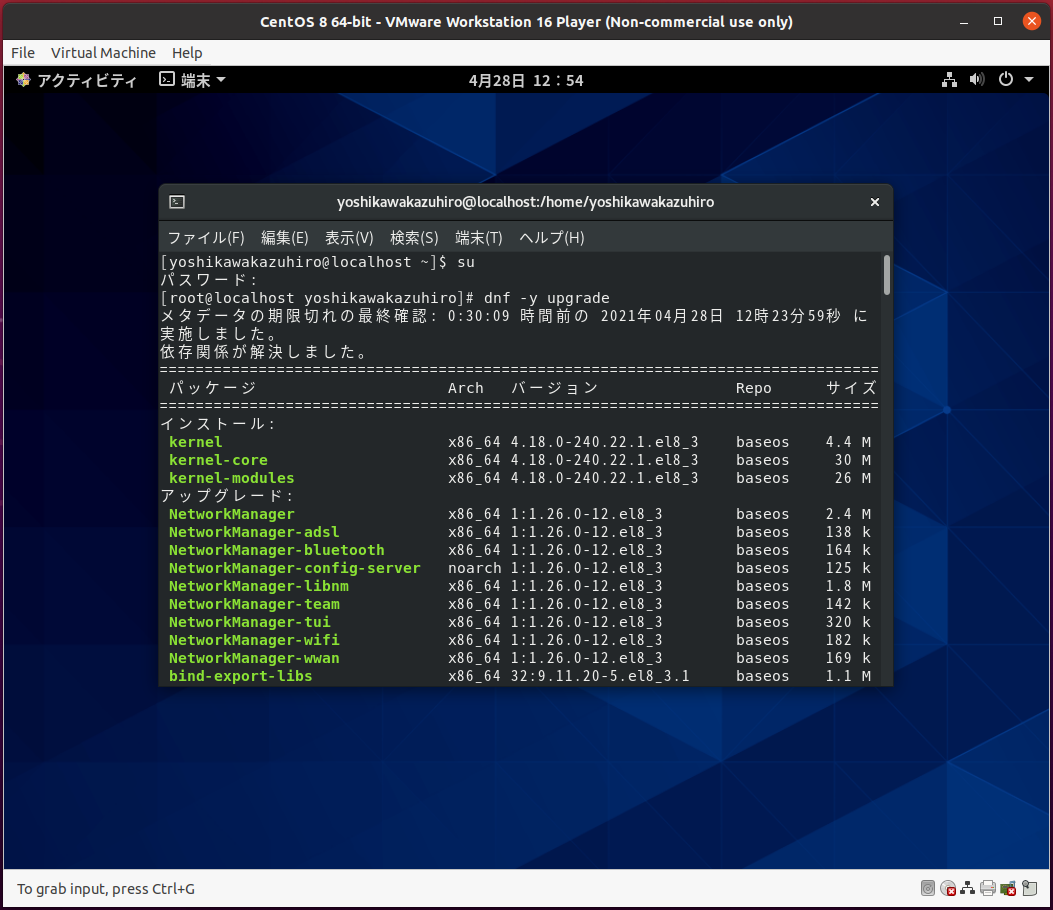The height and width of the screenshot is (910, 1053).
Task: Click the アクティビティ activities button
Action: tap(77, 80)
